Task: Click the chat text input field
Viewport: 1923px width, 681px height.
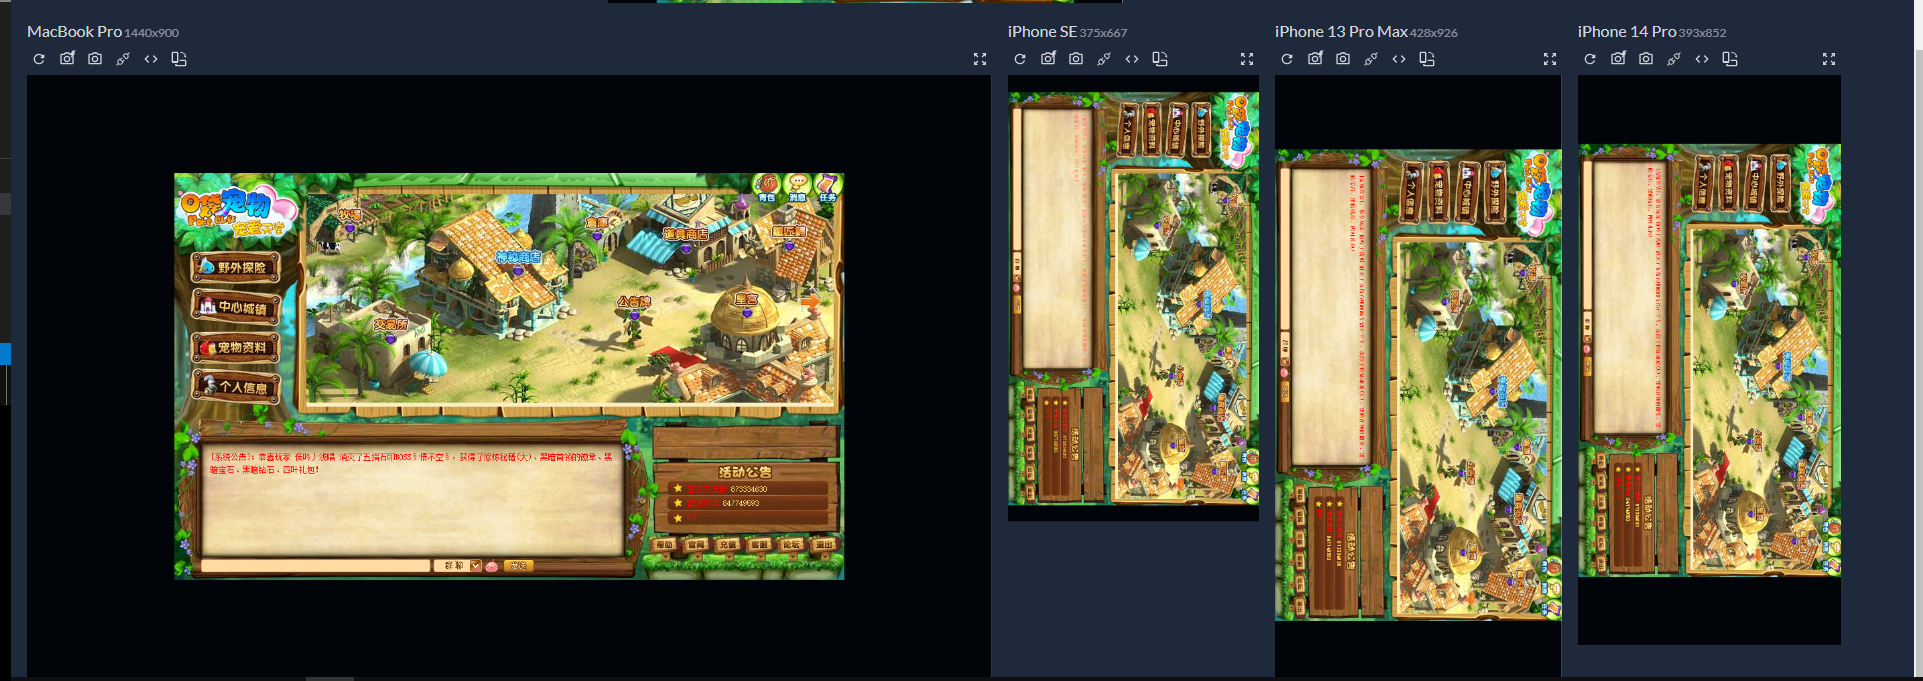Action: coord(315,566)
